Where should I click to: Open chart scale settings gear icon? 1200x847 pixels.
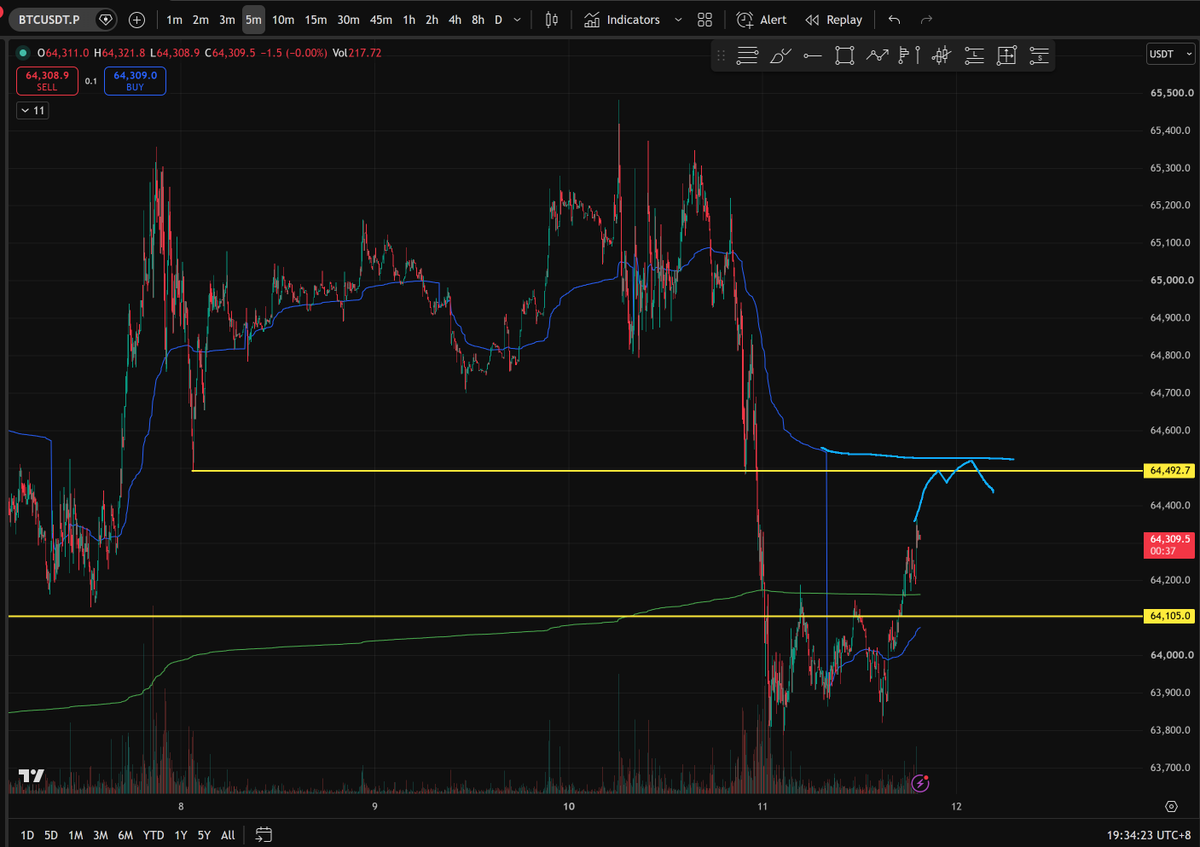[x=1170, y=805]
